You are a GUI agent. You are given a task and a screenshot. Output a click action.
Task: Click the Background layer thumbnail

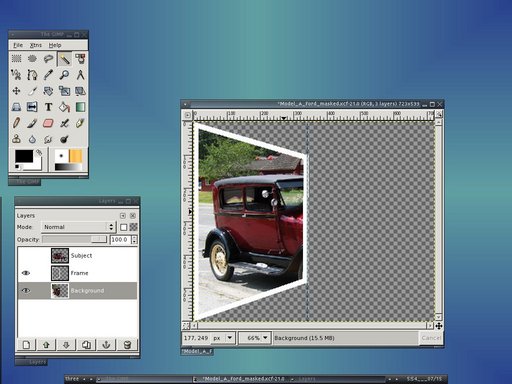click(x=60, y=291)
